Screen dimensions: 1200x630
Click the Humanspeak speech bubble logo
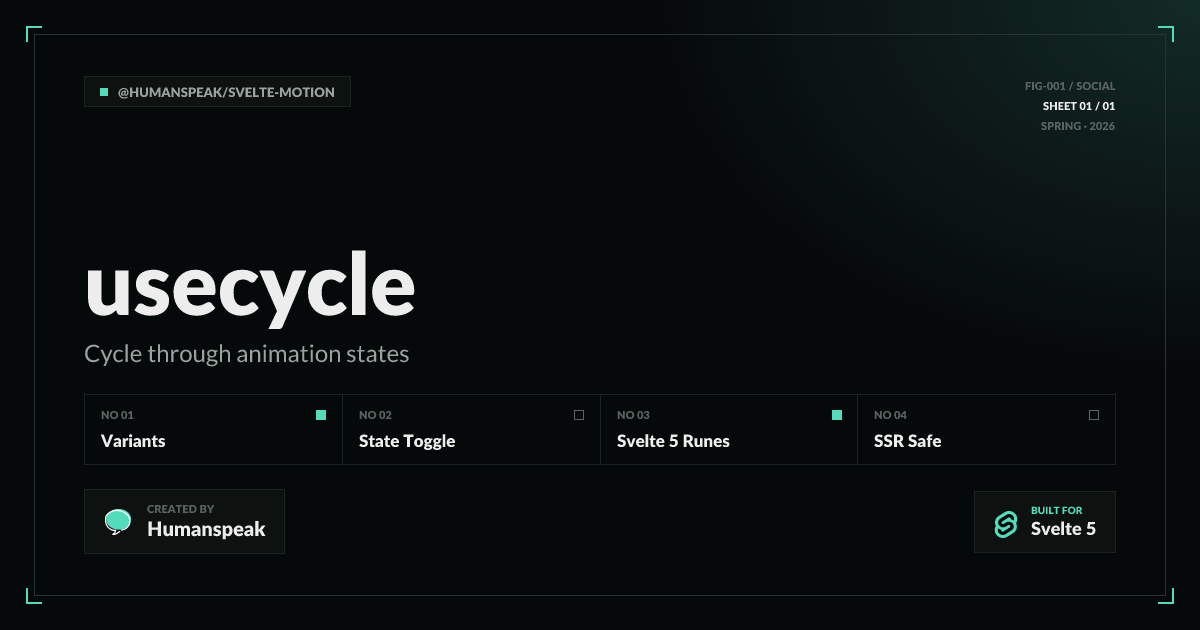(118, 521)
